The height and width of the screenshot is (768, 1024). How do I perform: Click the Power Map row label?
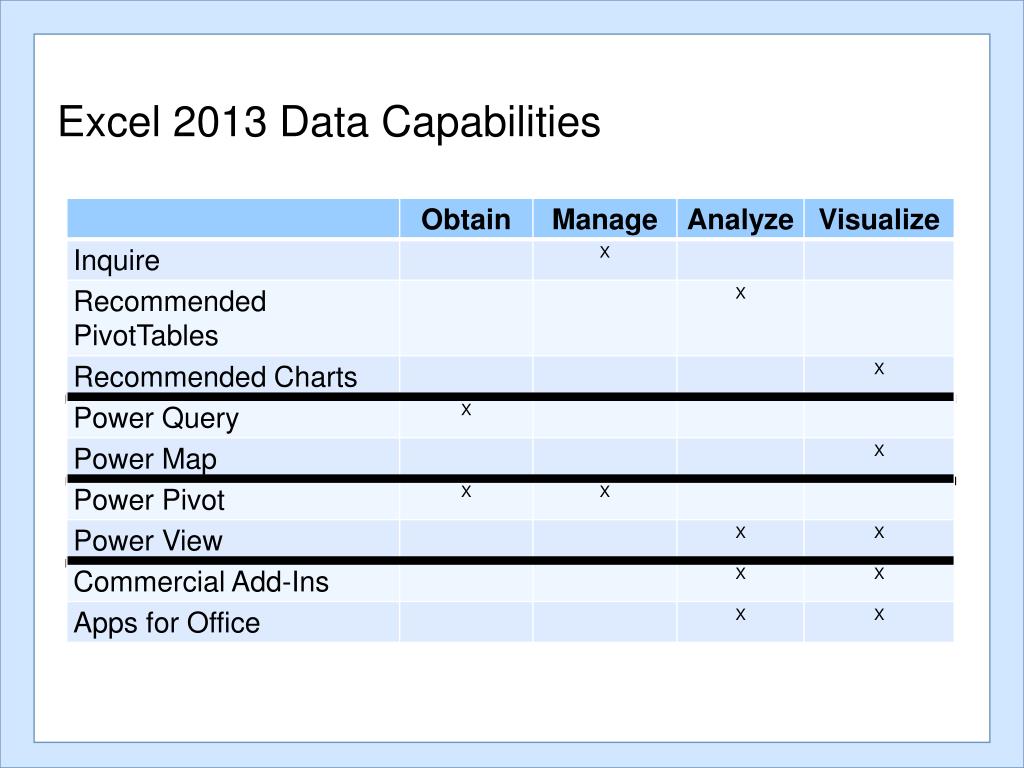[145, 459]
